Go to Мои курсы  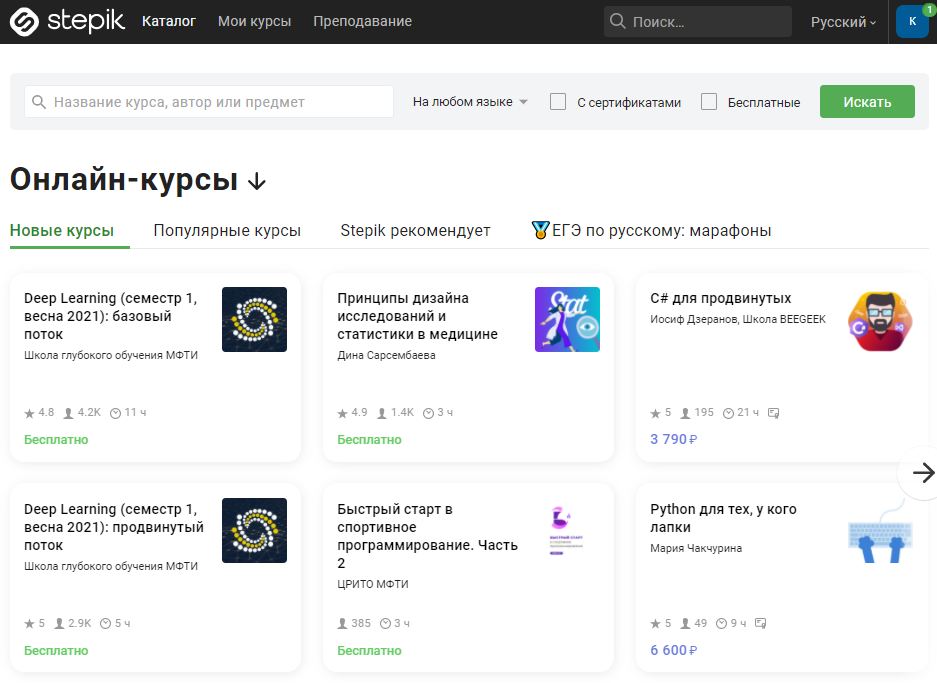click(x=255, y=22)
